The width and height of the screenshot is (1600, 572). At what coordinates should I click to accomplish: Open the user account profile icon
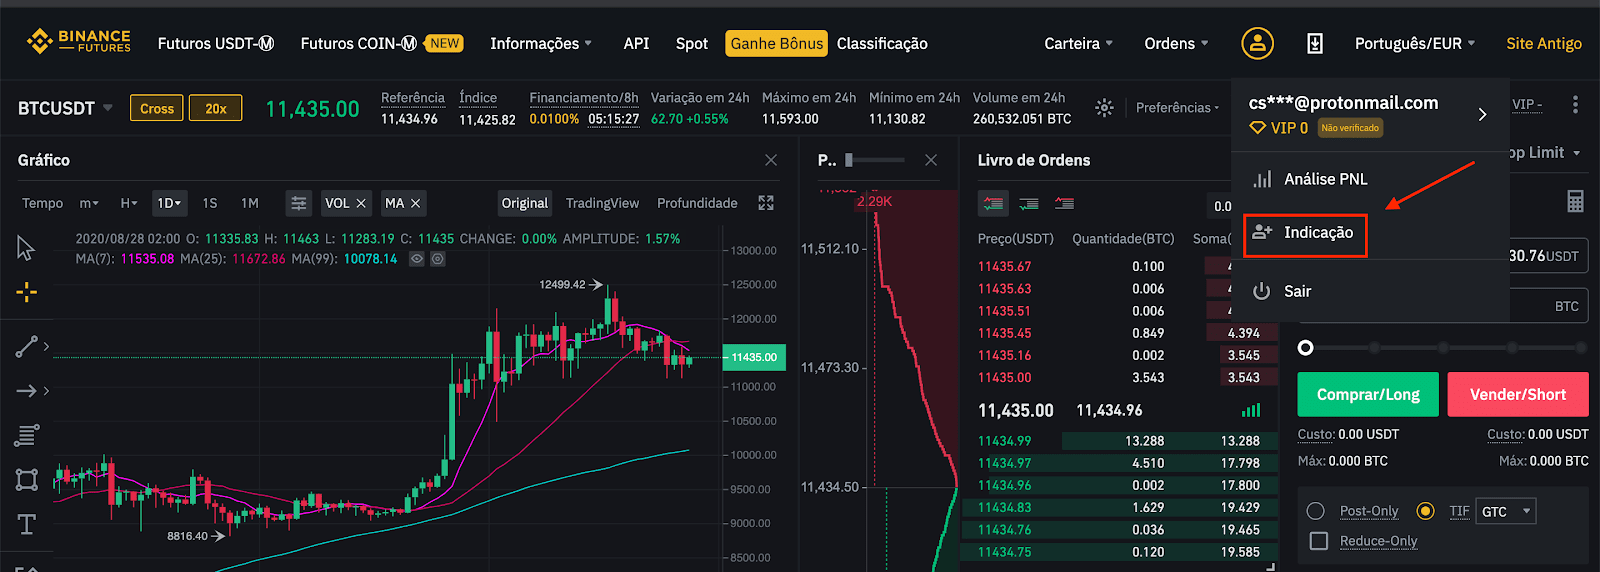(x=1257, y=43)
